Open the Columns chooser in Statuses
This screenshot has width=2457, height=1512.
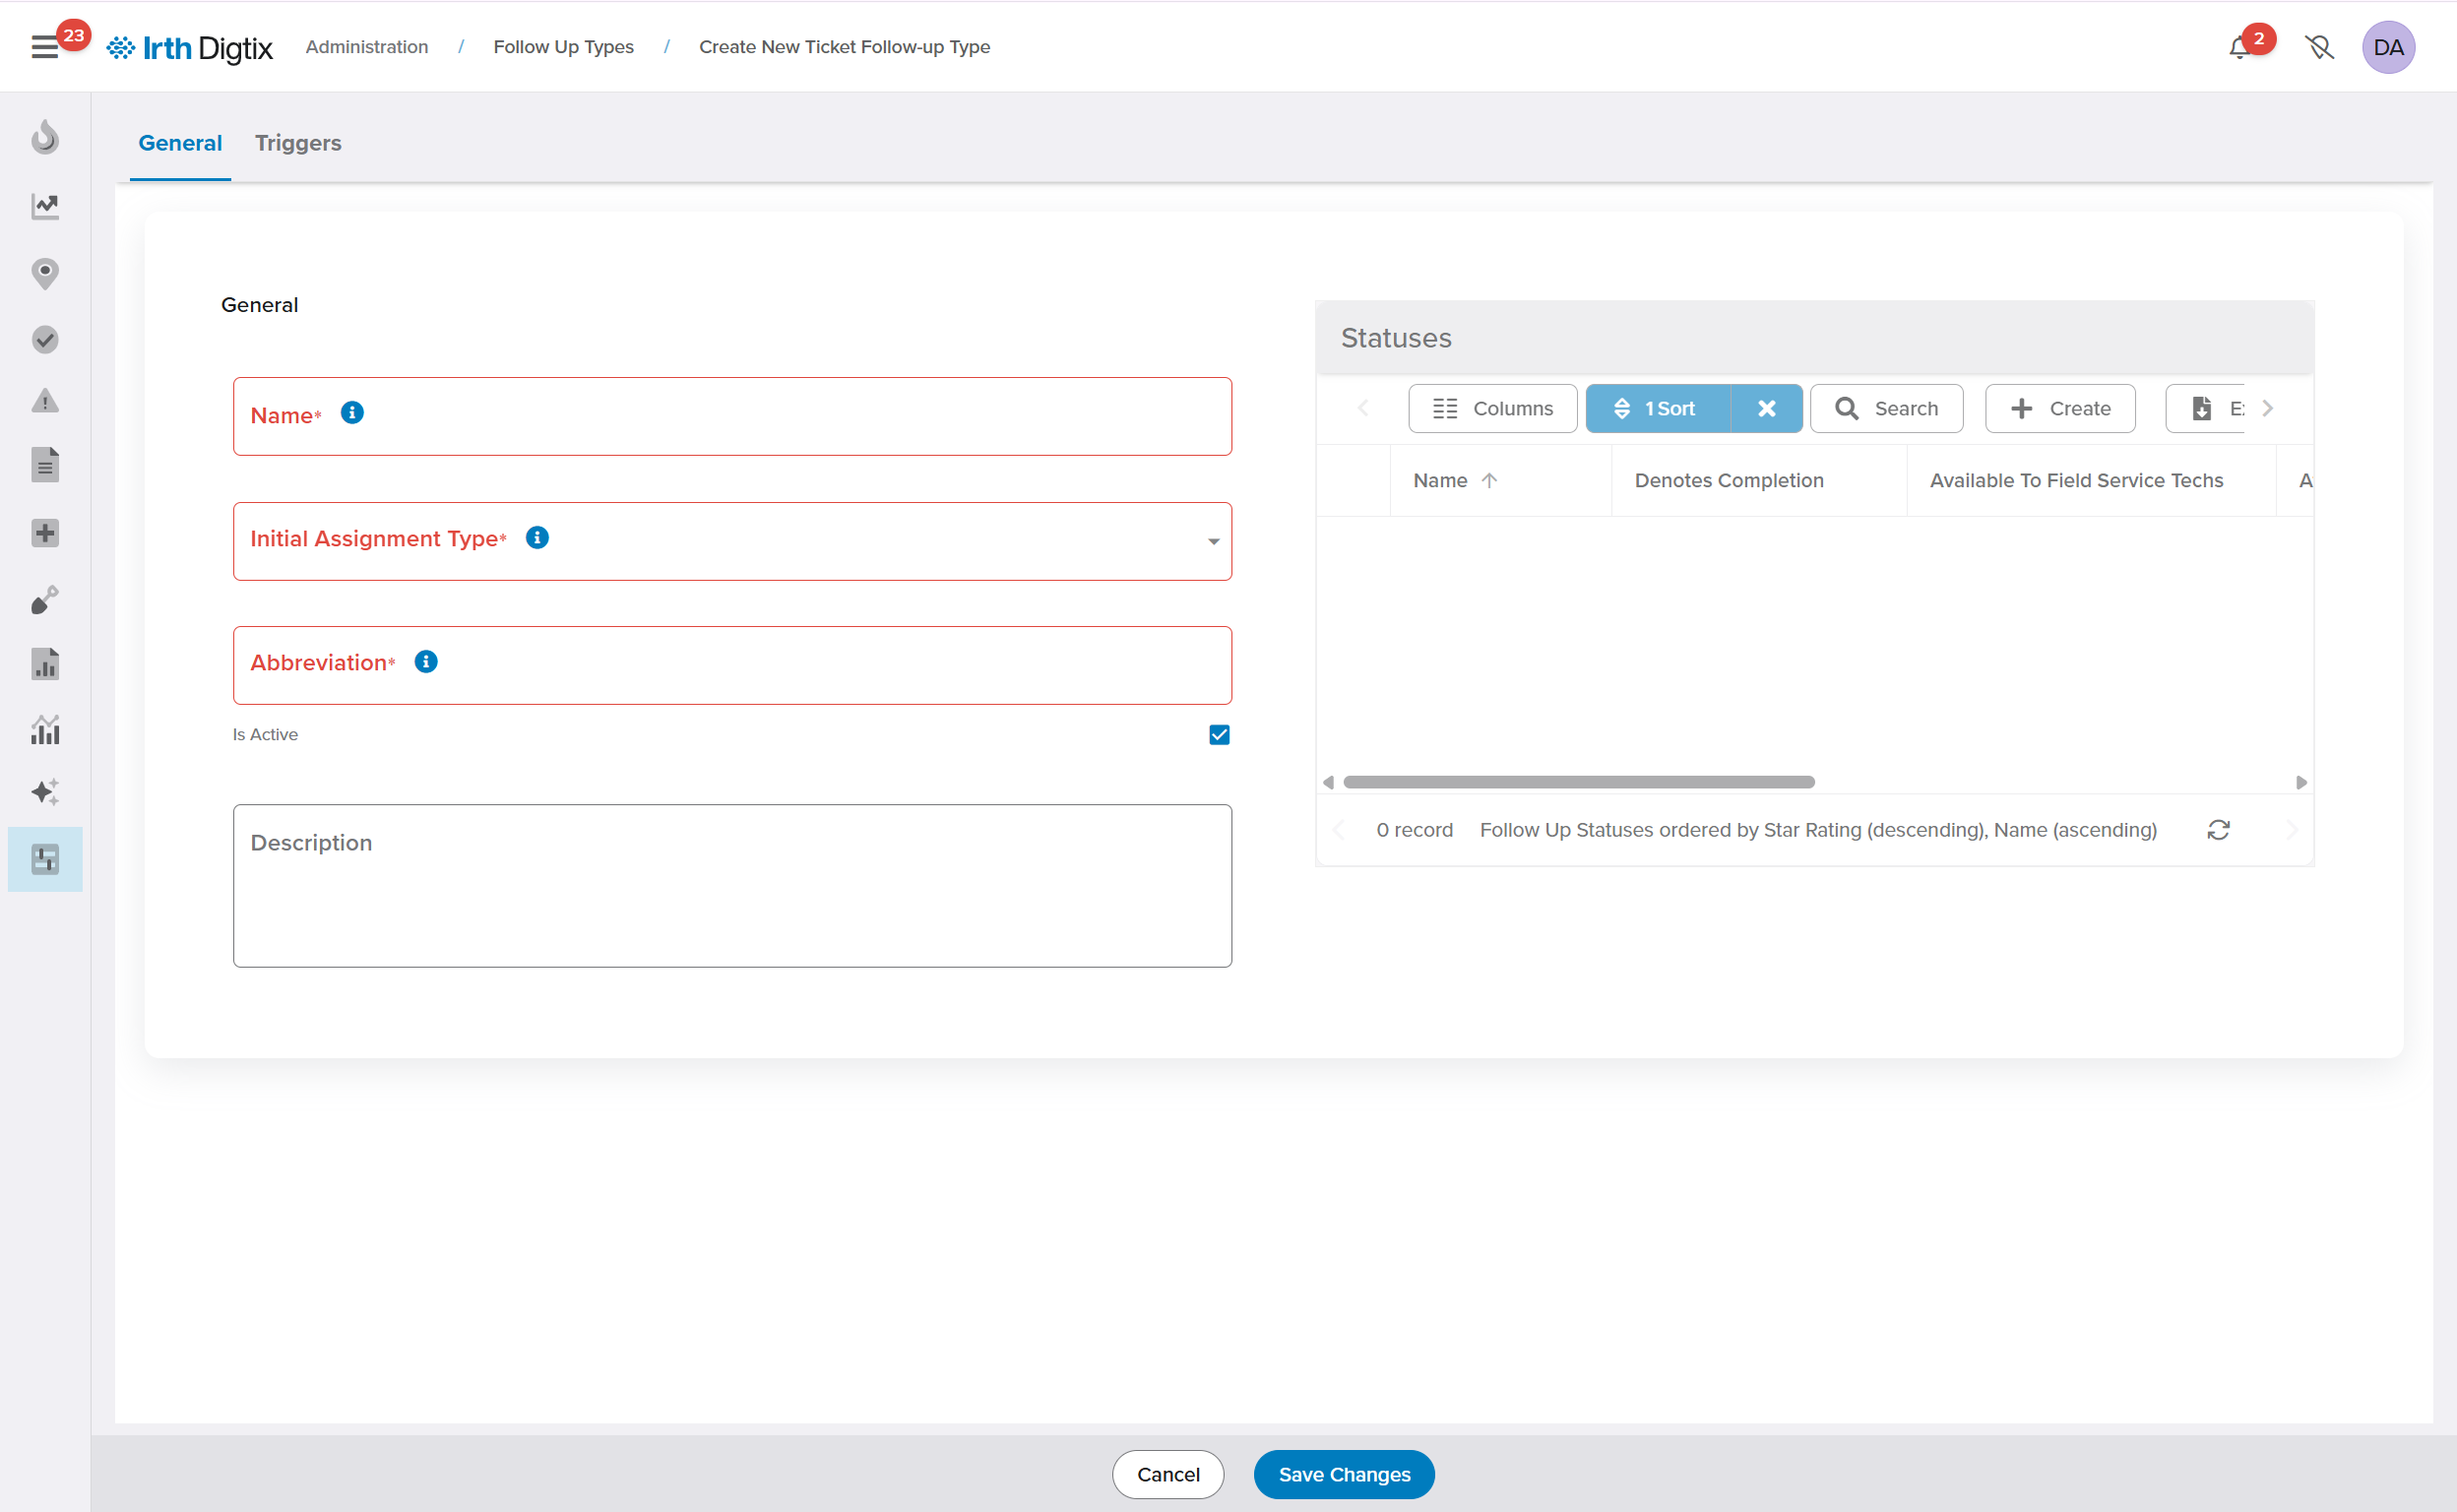click(1492, 408)
